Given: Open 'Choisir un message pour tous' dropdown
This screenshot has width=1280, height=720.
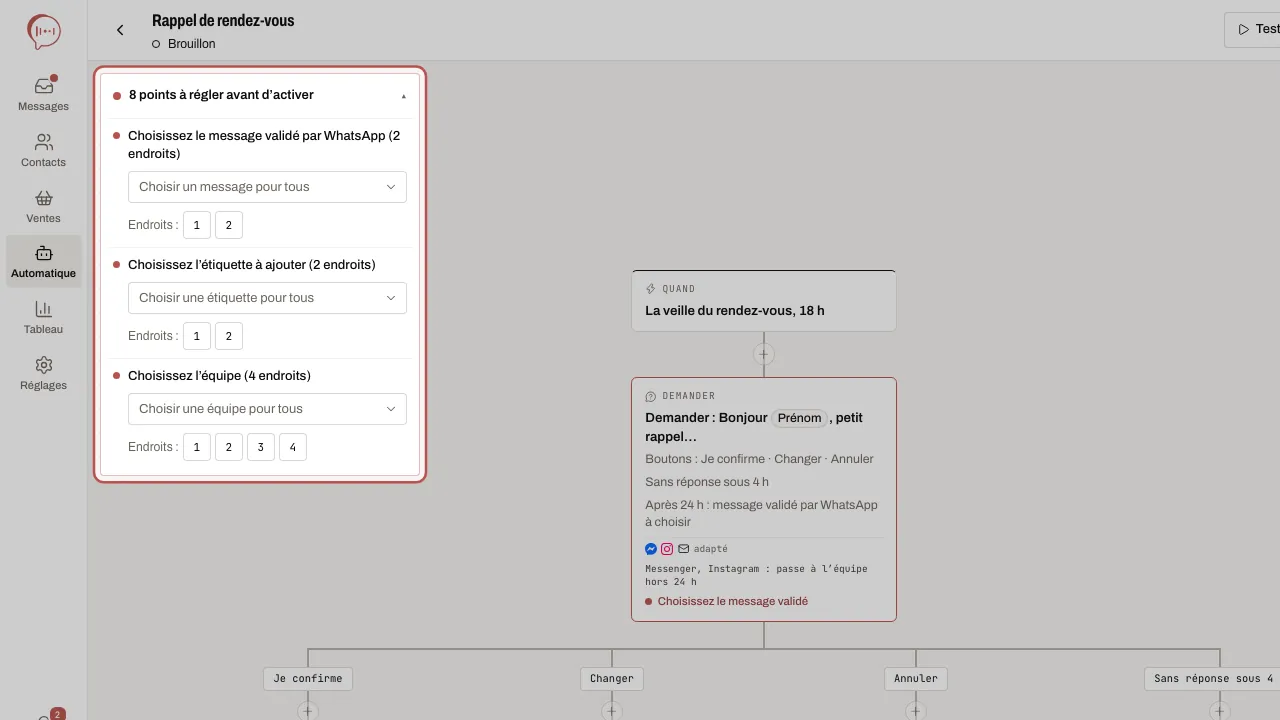Looking at the screenshot, I should pyautogui.click(x=267, y=187).
